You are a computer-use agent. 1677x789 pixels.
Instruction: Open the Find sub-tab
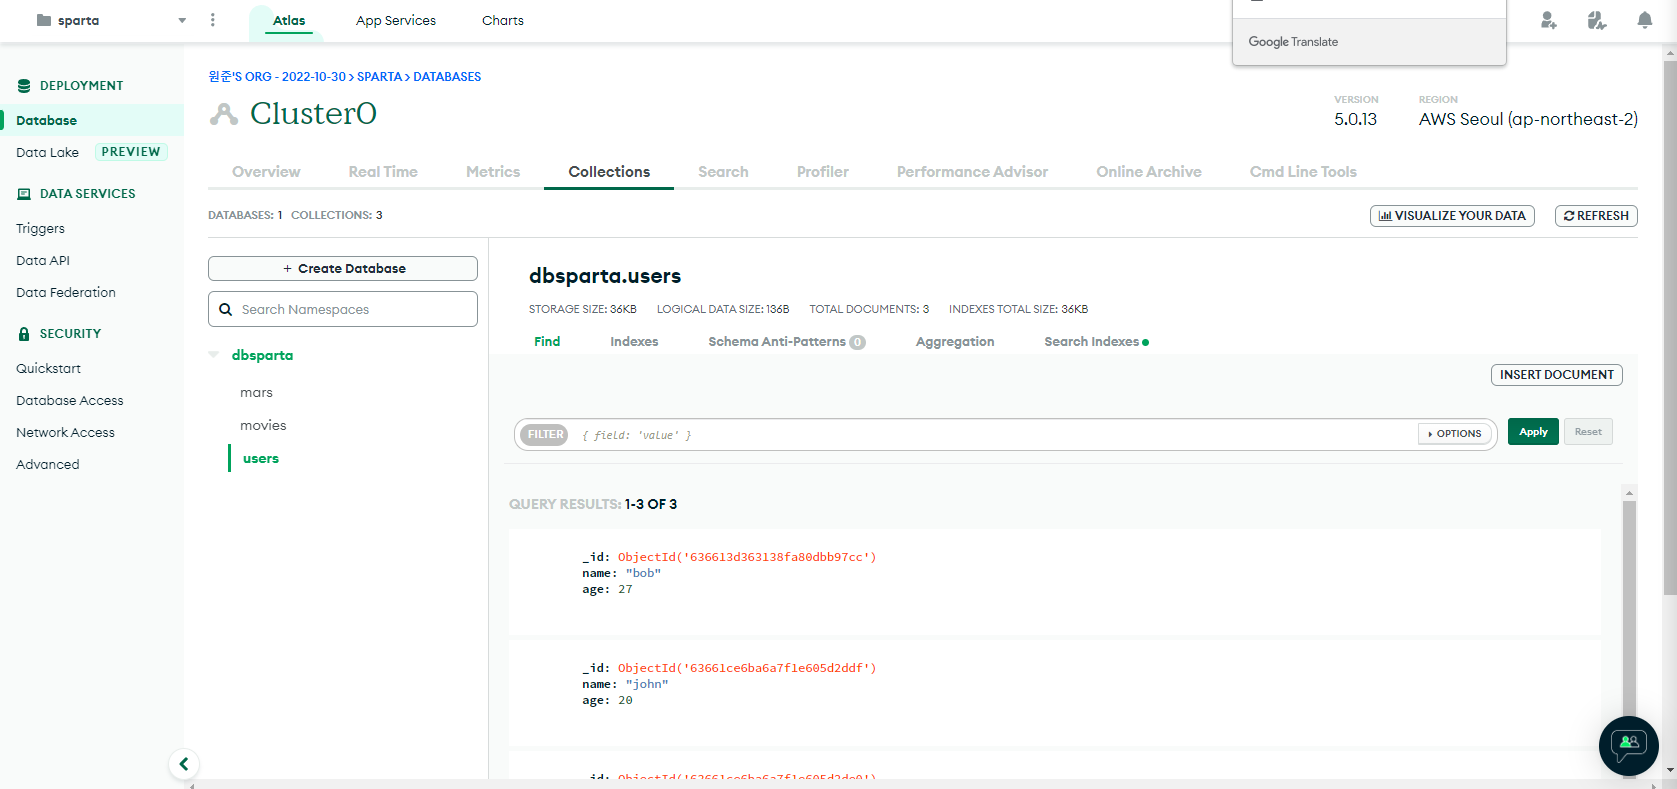coord(547,342)
